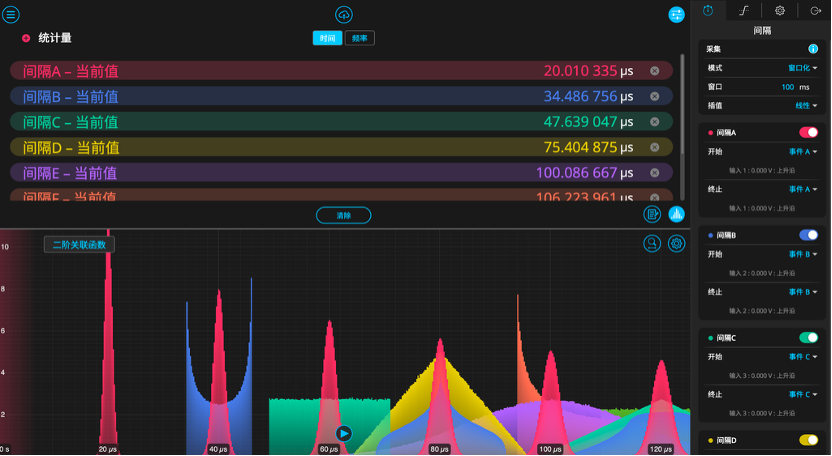Select the histogram view icon
The width and height of the screenshot is (832, 456).
pos(677,214)
